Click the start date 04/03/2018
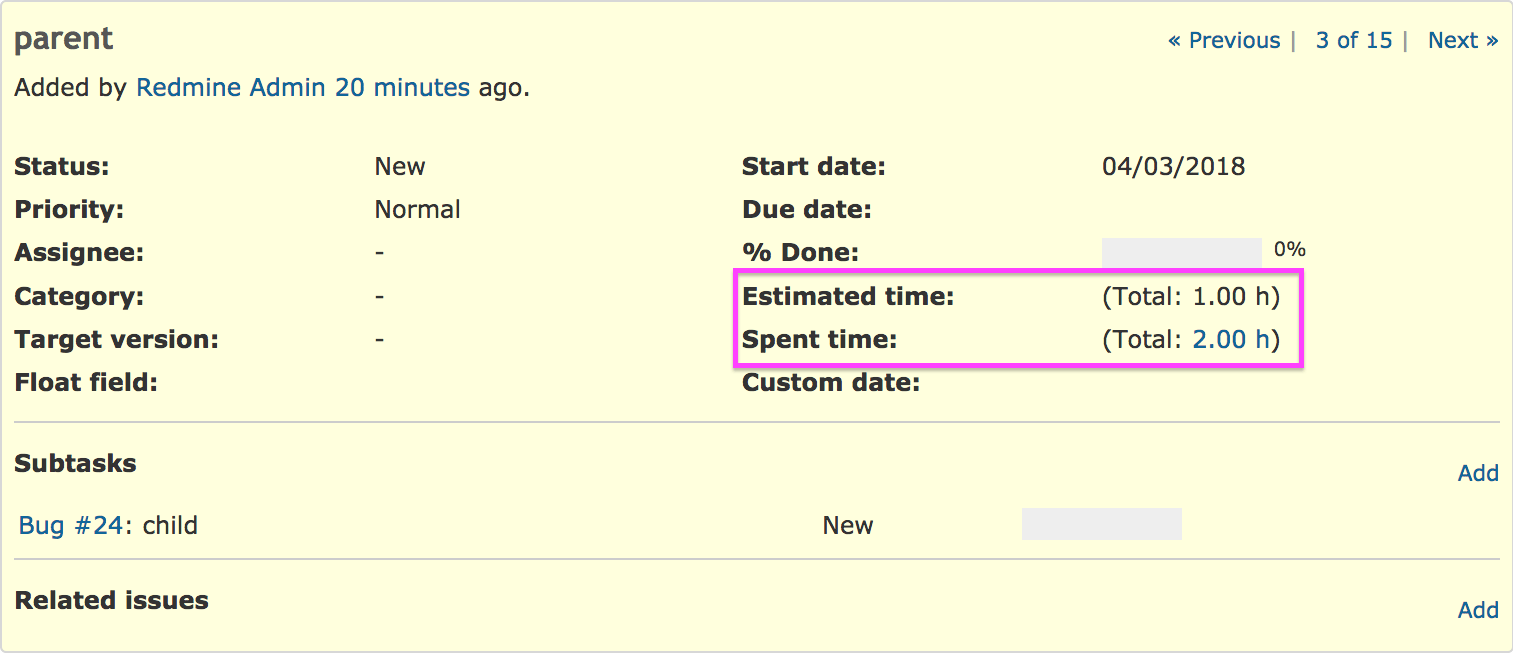This screenshot has width=1513, height=653. pos(1174,166)
